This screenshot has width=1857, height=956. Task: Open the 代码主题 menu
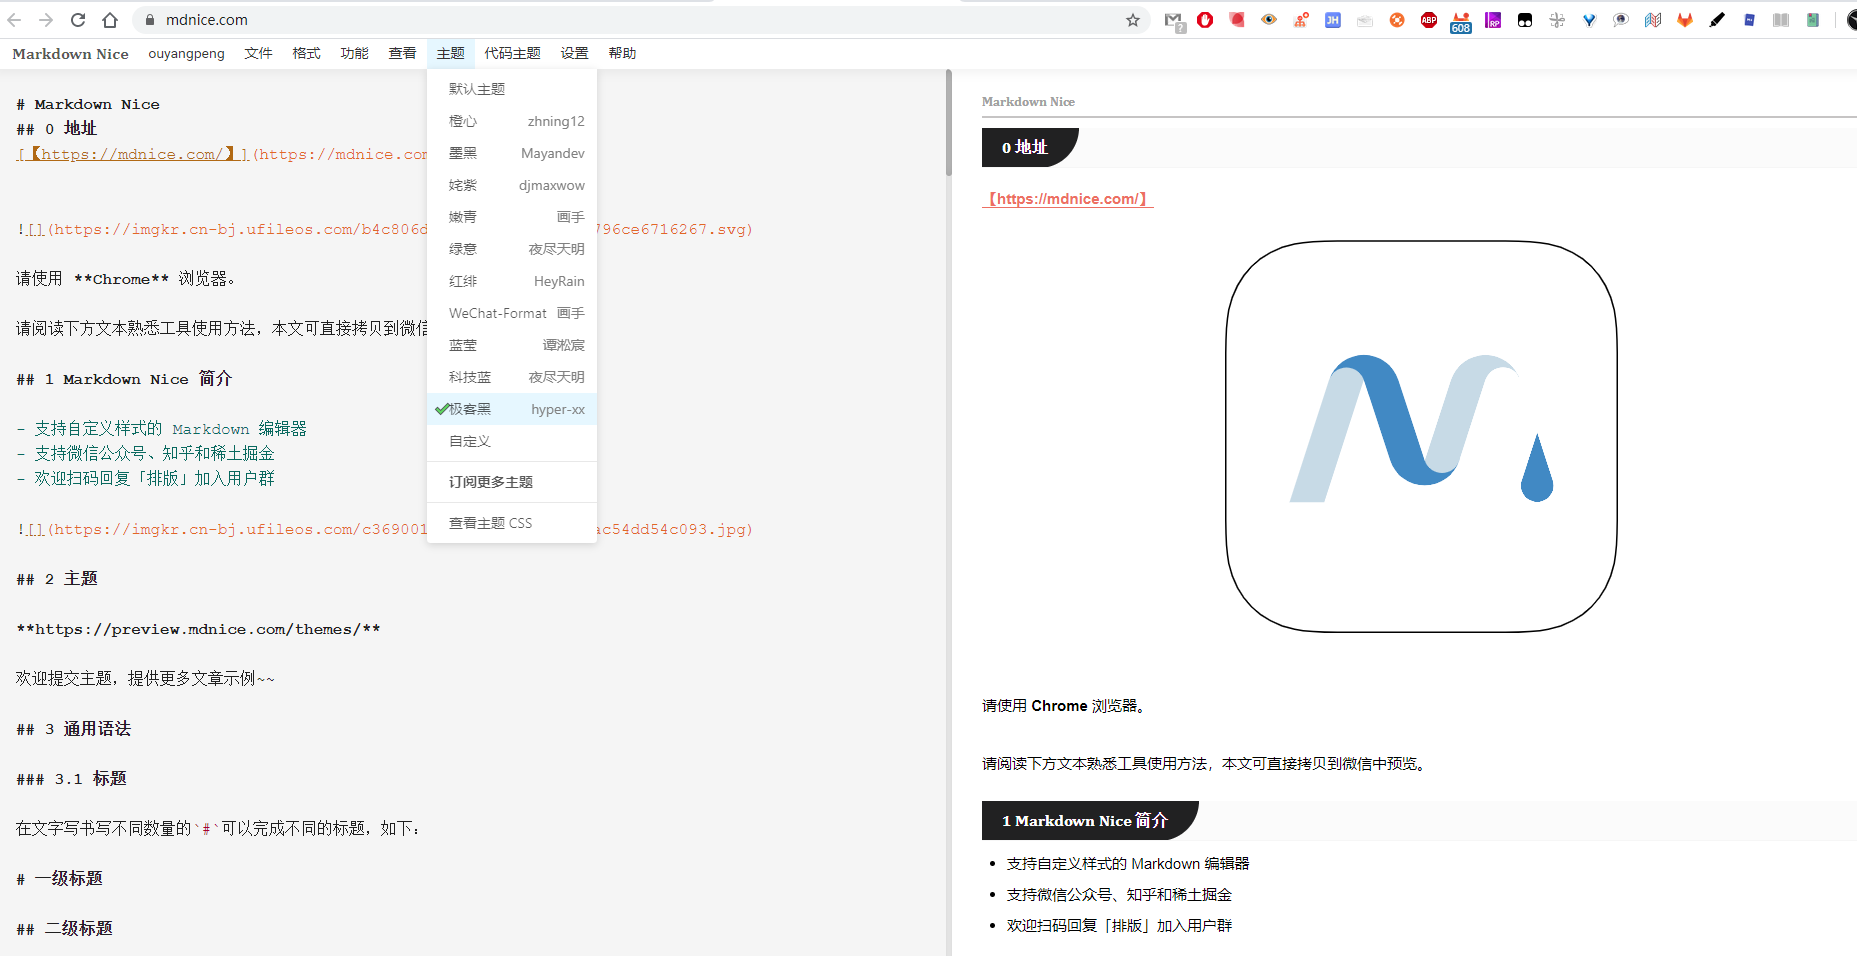point(512,53)
